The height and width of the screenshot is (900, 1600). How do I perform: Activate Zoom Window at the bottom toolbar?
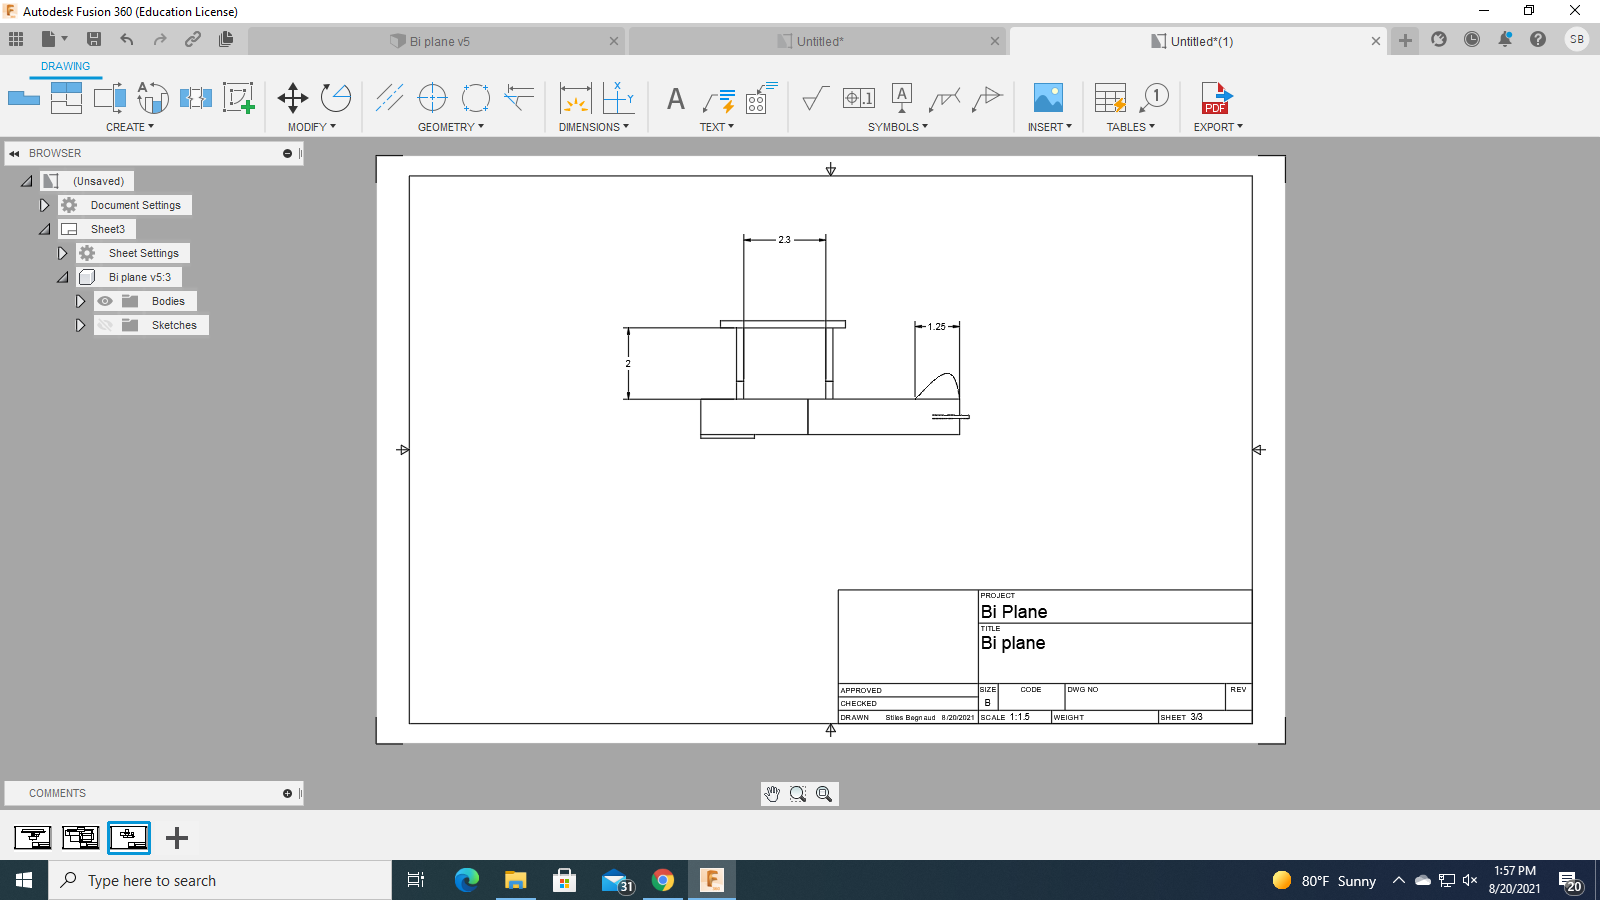click(798, 793)
